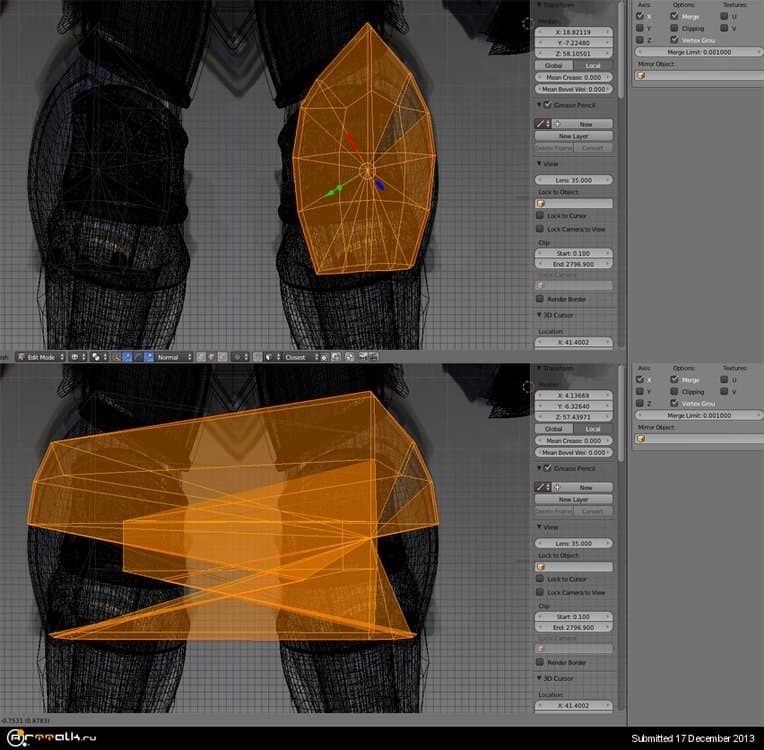Click the snap-to-self icon after Closest
764x750 pixels.
point(324,357)
